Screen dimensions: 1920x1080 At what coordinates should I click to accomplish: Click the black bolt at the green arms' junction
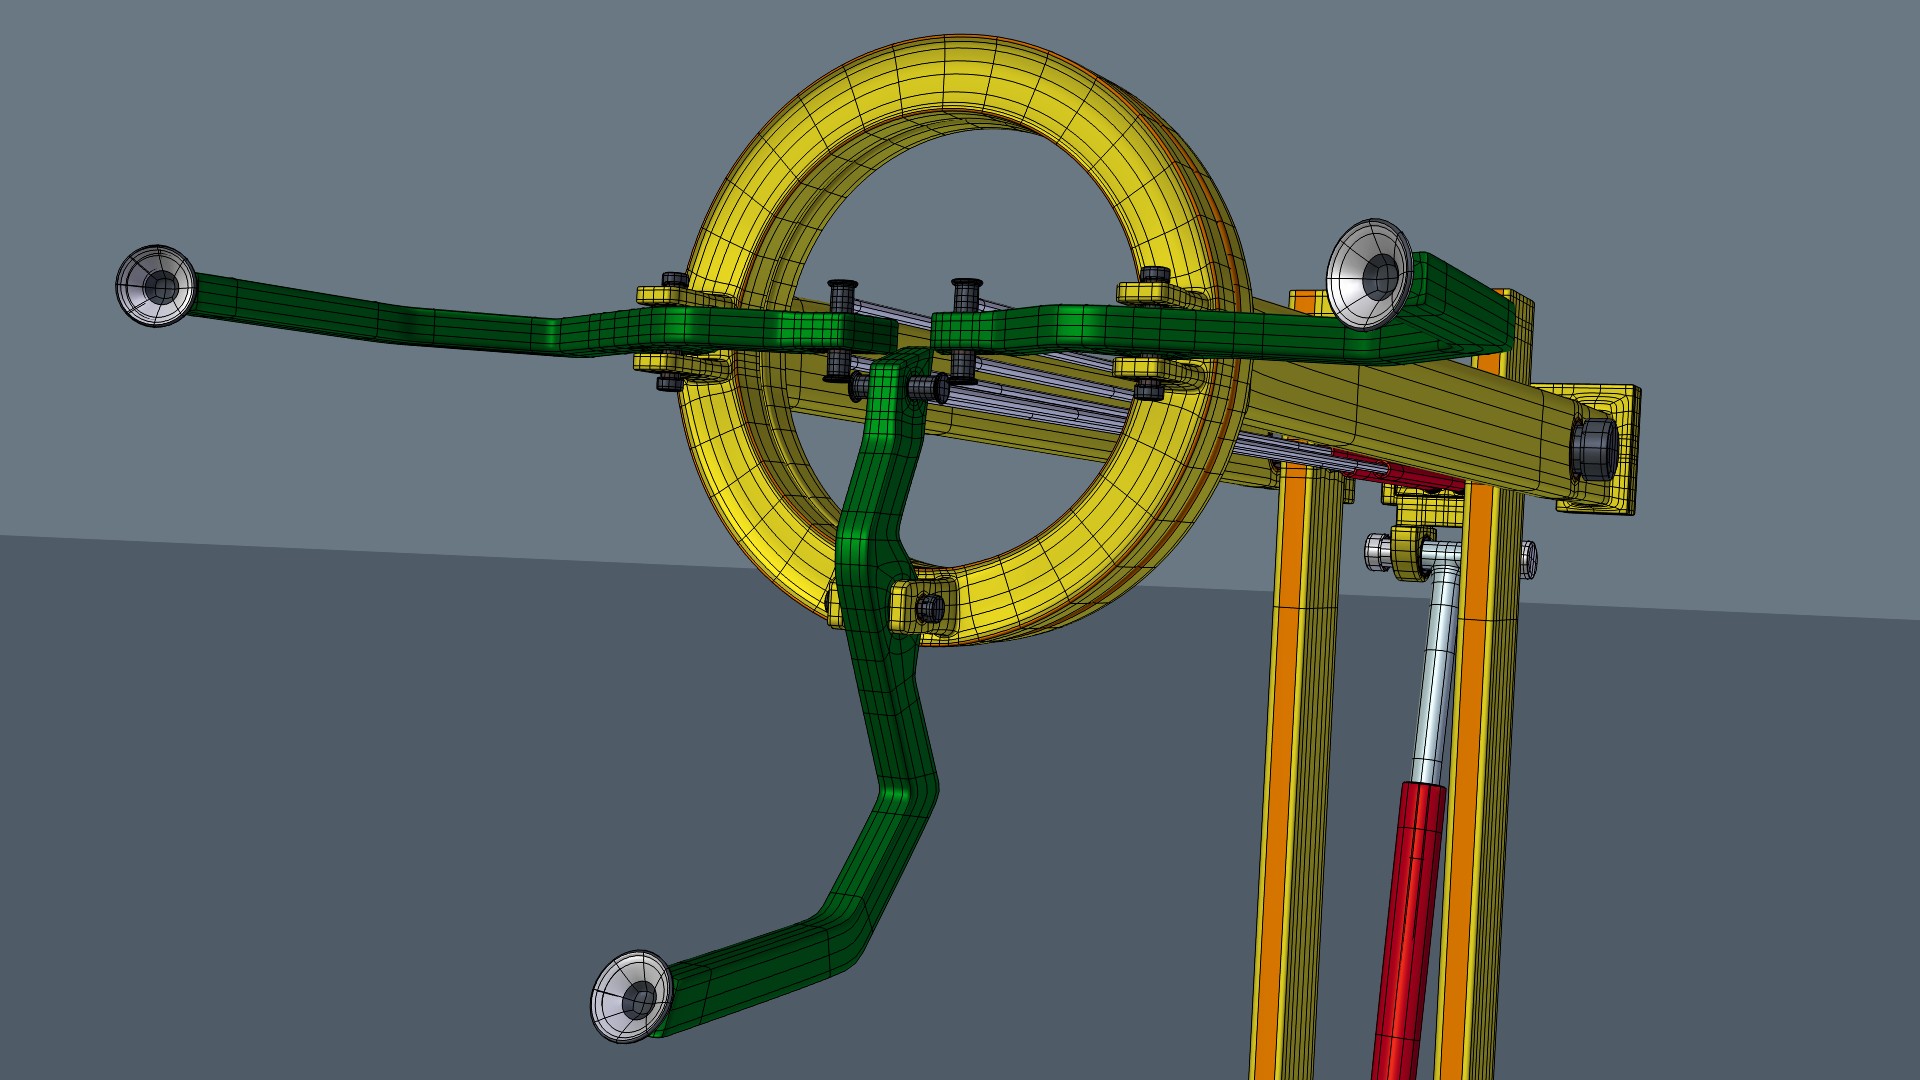point(926,388)
